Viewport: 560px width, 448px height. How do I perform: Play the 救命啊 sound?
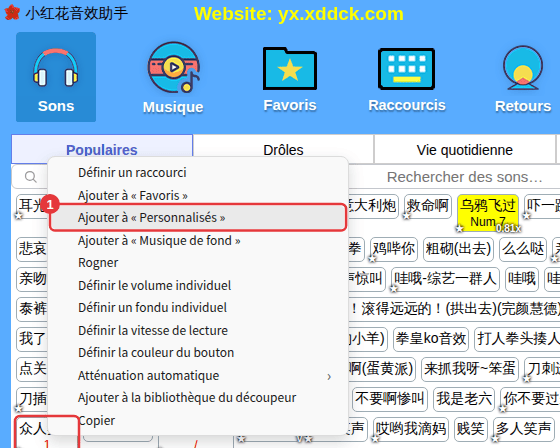[428, 206]
